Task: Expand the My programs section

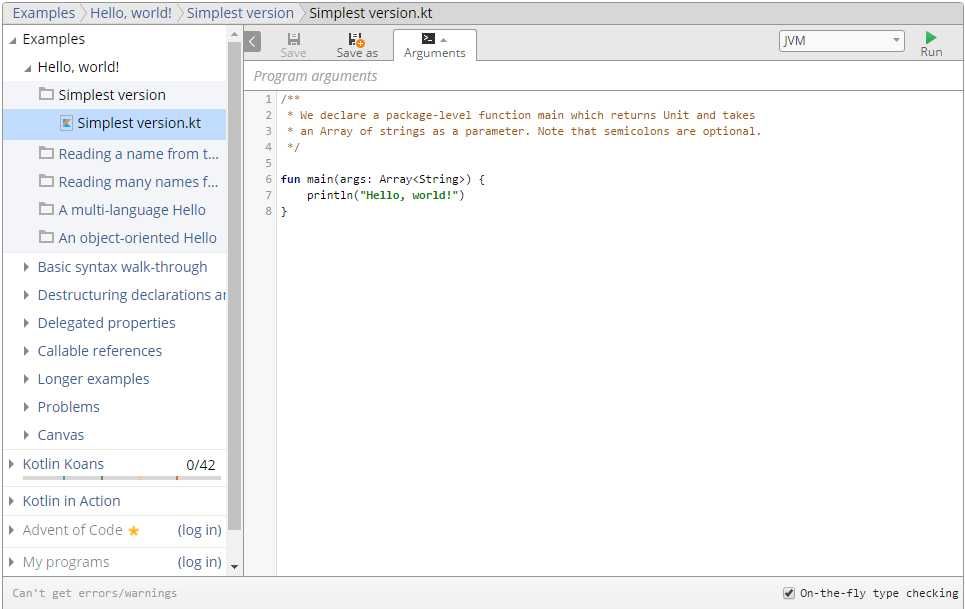Action: pyautogui.click(x=11, y=562)
